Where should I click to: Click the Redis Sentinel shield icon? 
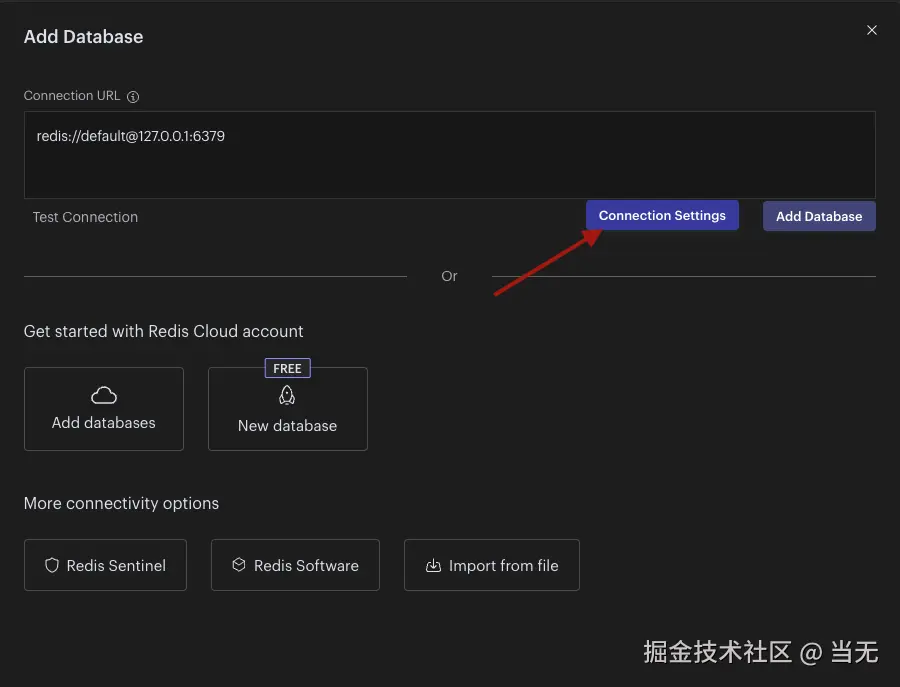click(52, 565)
